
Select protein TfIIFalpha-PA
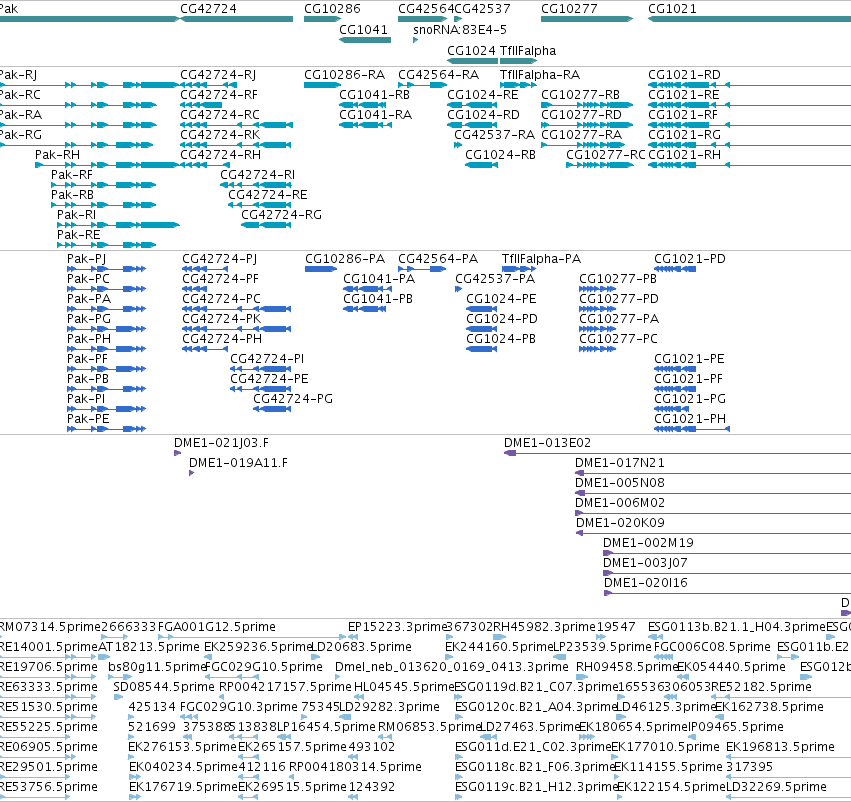[x=519, y=269]
